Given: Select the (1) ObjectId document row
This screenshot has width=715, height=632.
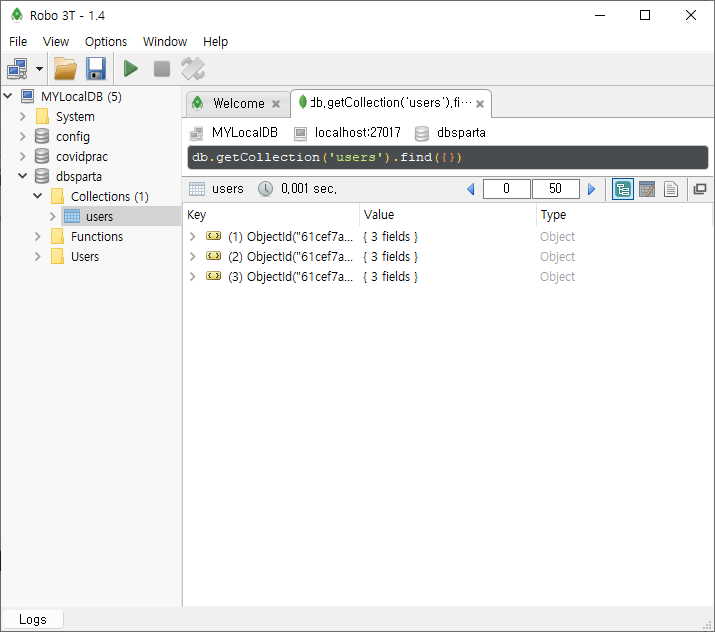Looking at the screenshot, I should click(x=447, y=237).
